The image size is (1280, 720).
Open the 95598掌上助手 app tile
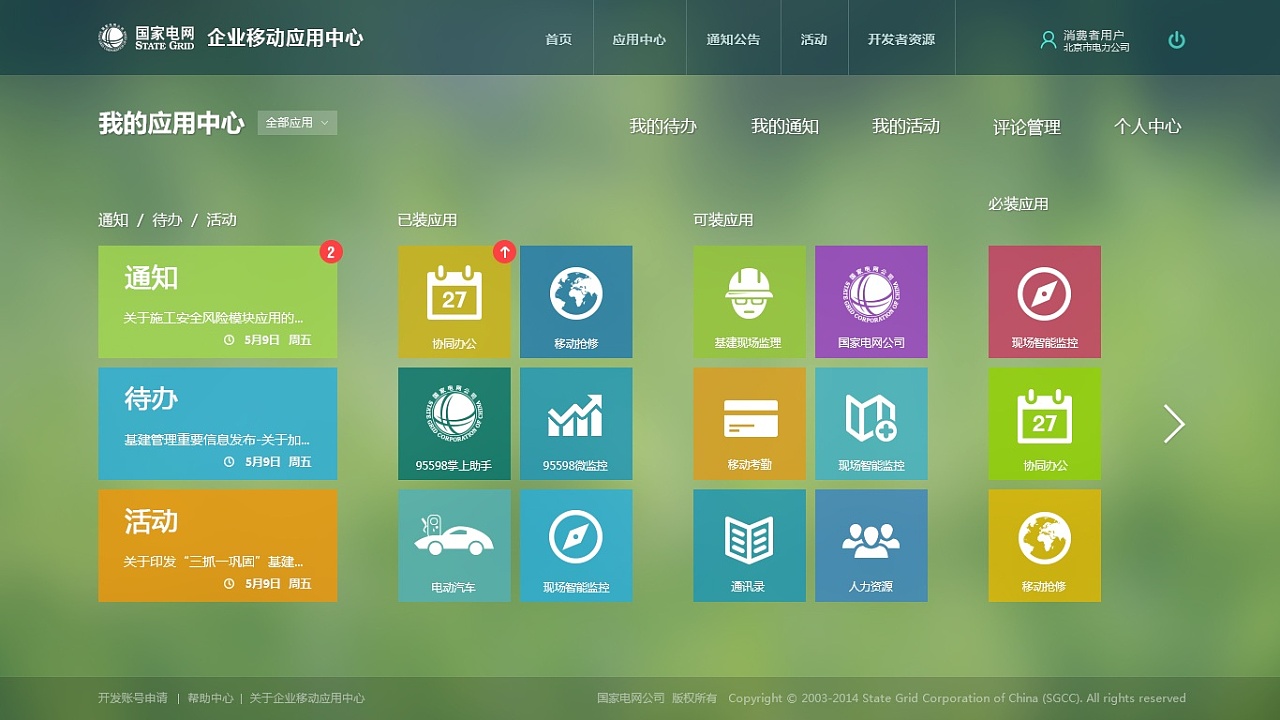[455, 423]
